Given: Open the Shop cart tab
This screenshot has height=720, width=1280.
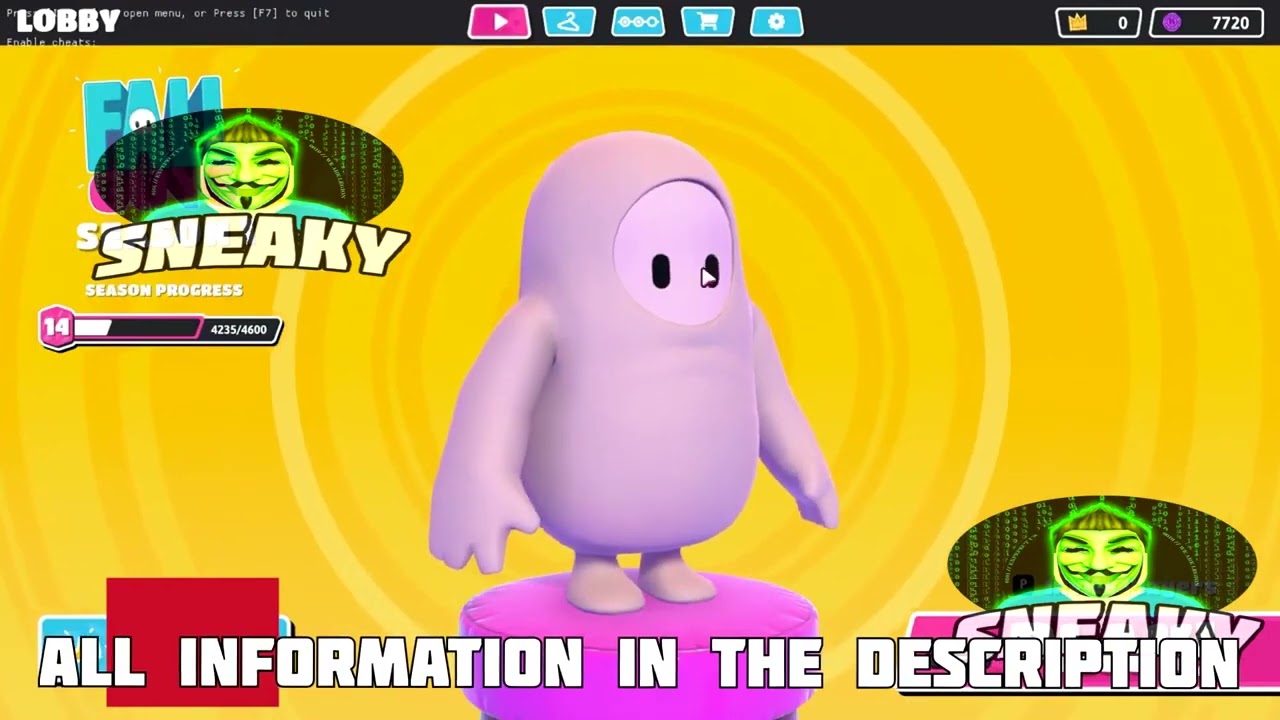Looking at the screenshot, I should (x=708, y=21).
